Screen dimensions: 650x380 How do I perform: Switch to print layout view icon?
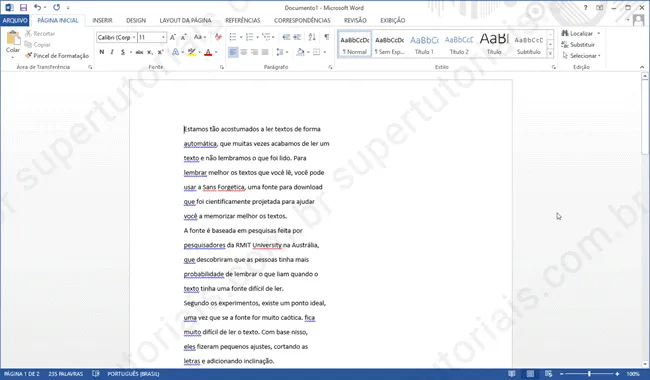pyautogui.click(x=530, y=374)
